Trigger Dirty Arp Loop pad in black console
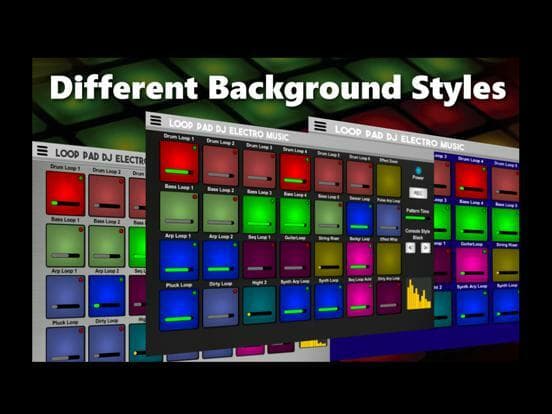 (389, 298)
